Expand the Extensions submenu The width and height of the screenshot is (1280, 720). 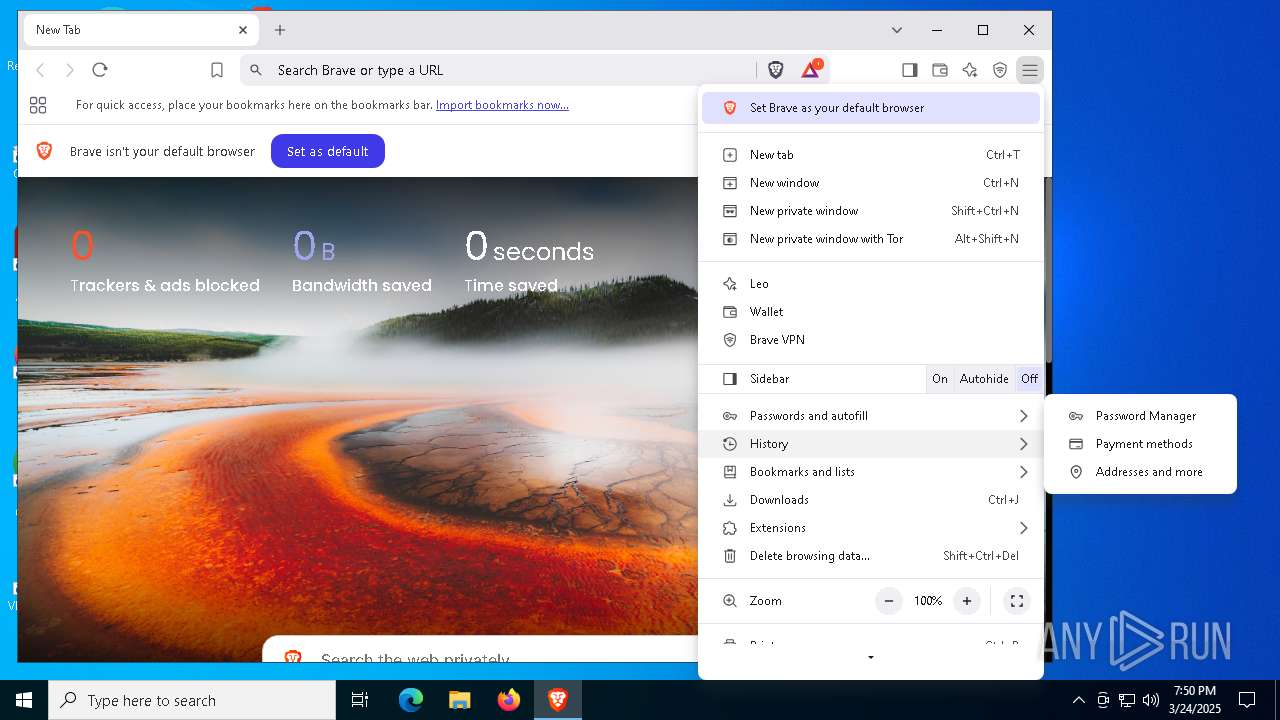click(x=871, y=528)
